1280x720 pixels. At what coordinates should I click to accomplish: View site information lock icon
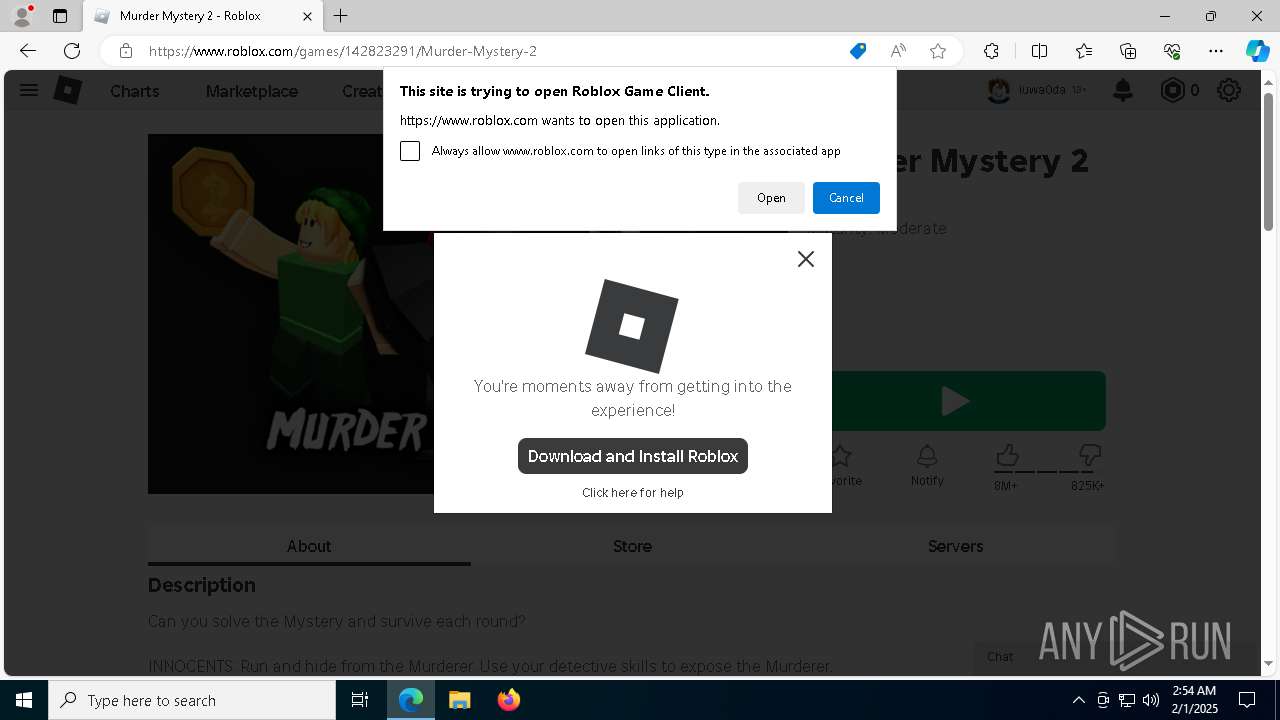(x=126, y=51)
